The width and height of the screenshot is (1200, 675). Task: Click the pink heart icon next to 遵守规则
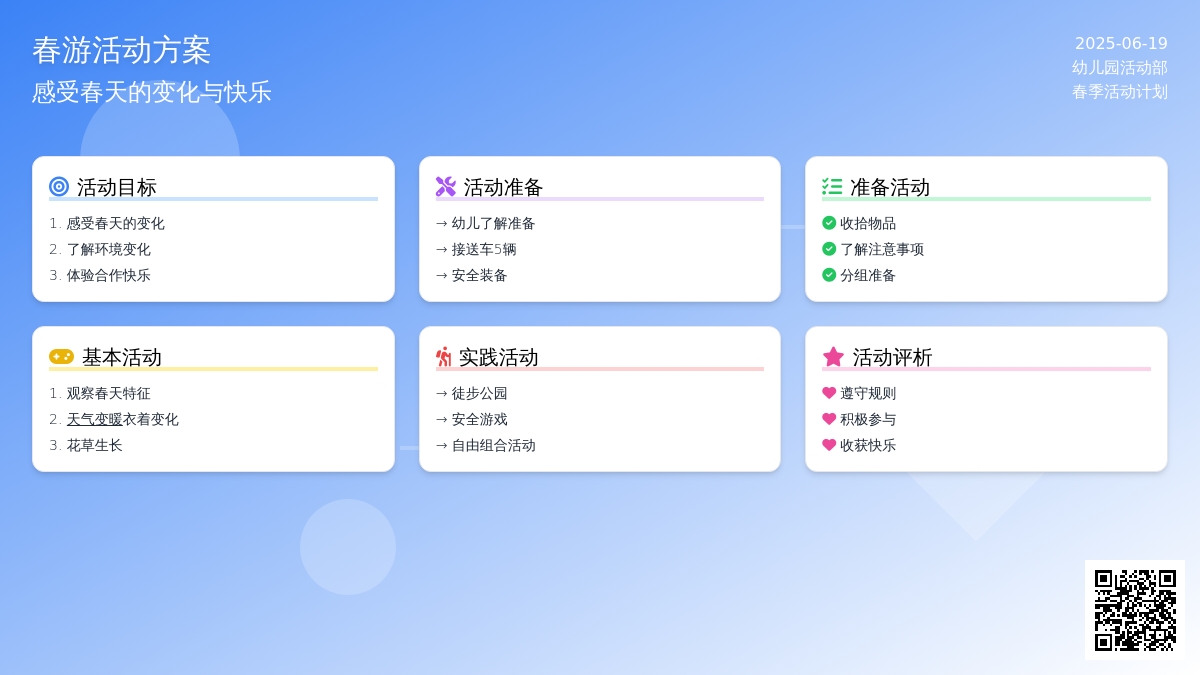coord(829,393)
